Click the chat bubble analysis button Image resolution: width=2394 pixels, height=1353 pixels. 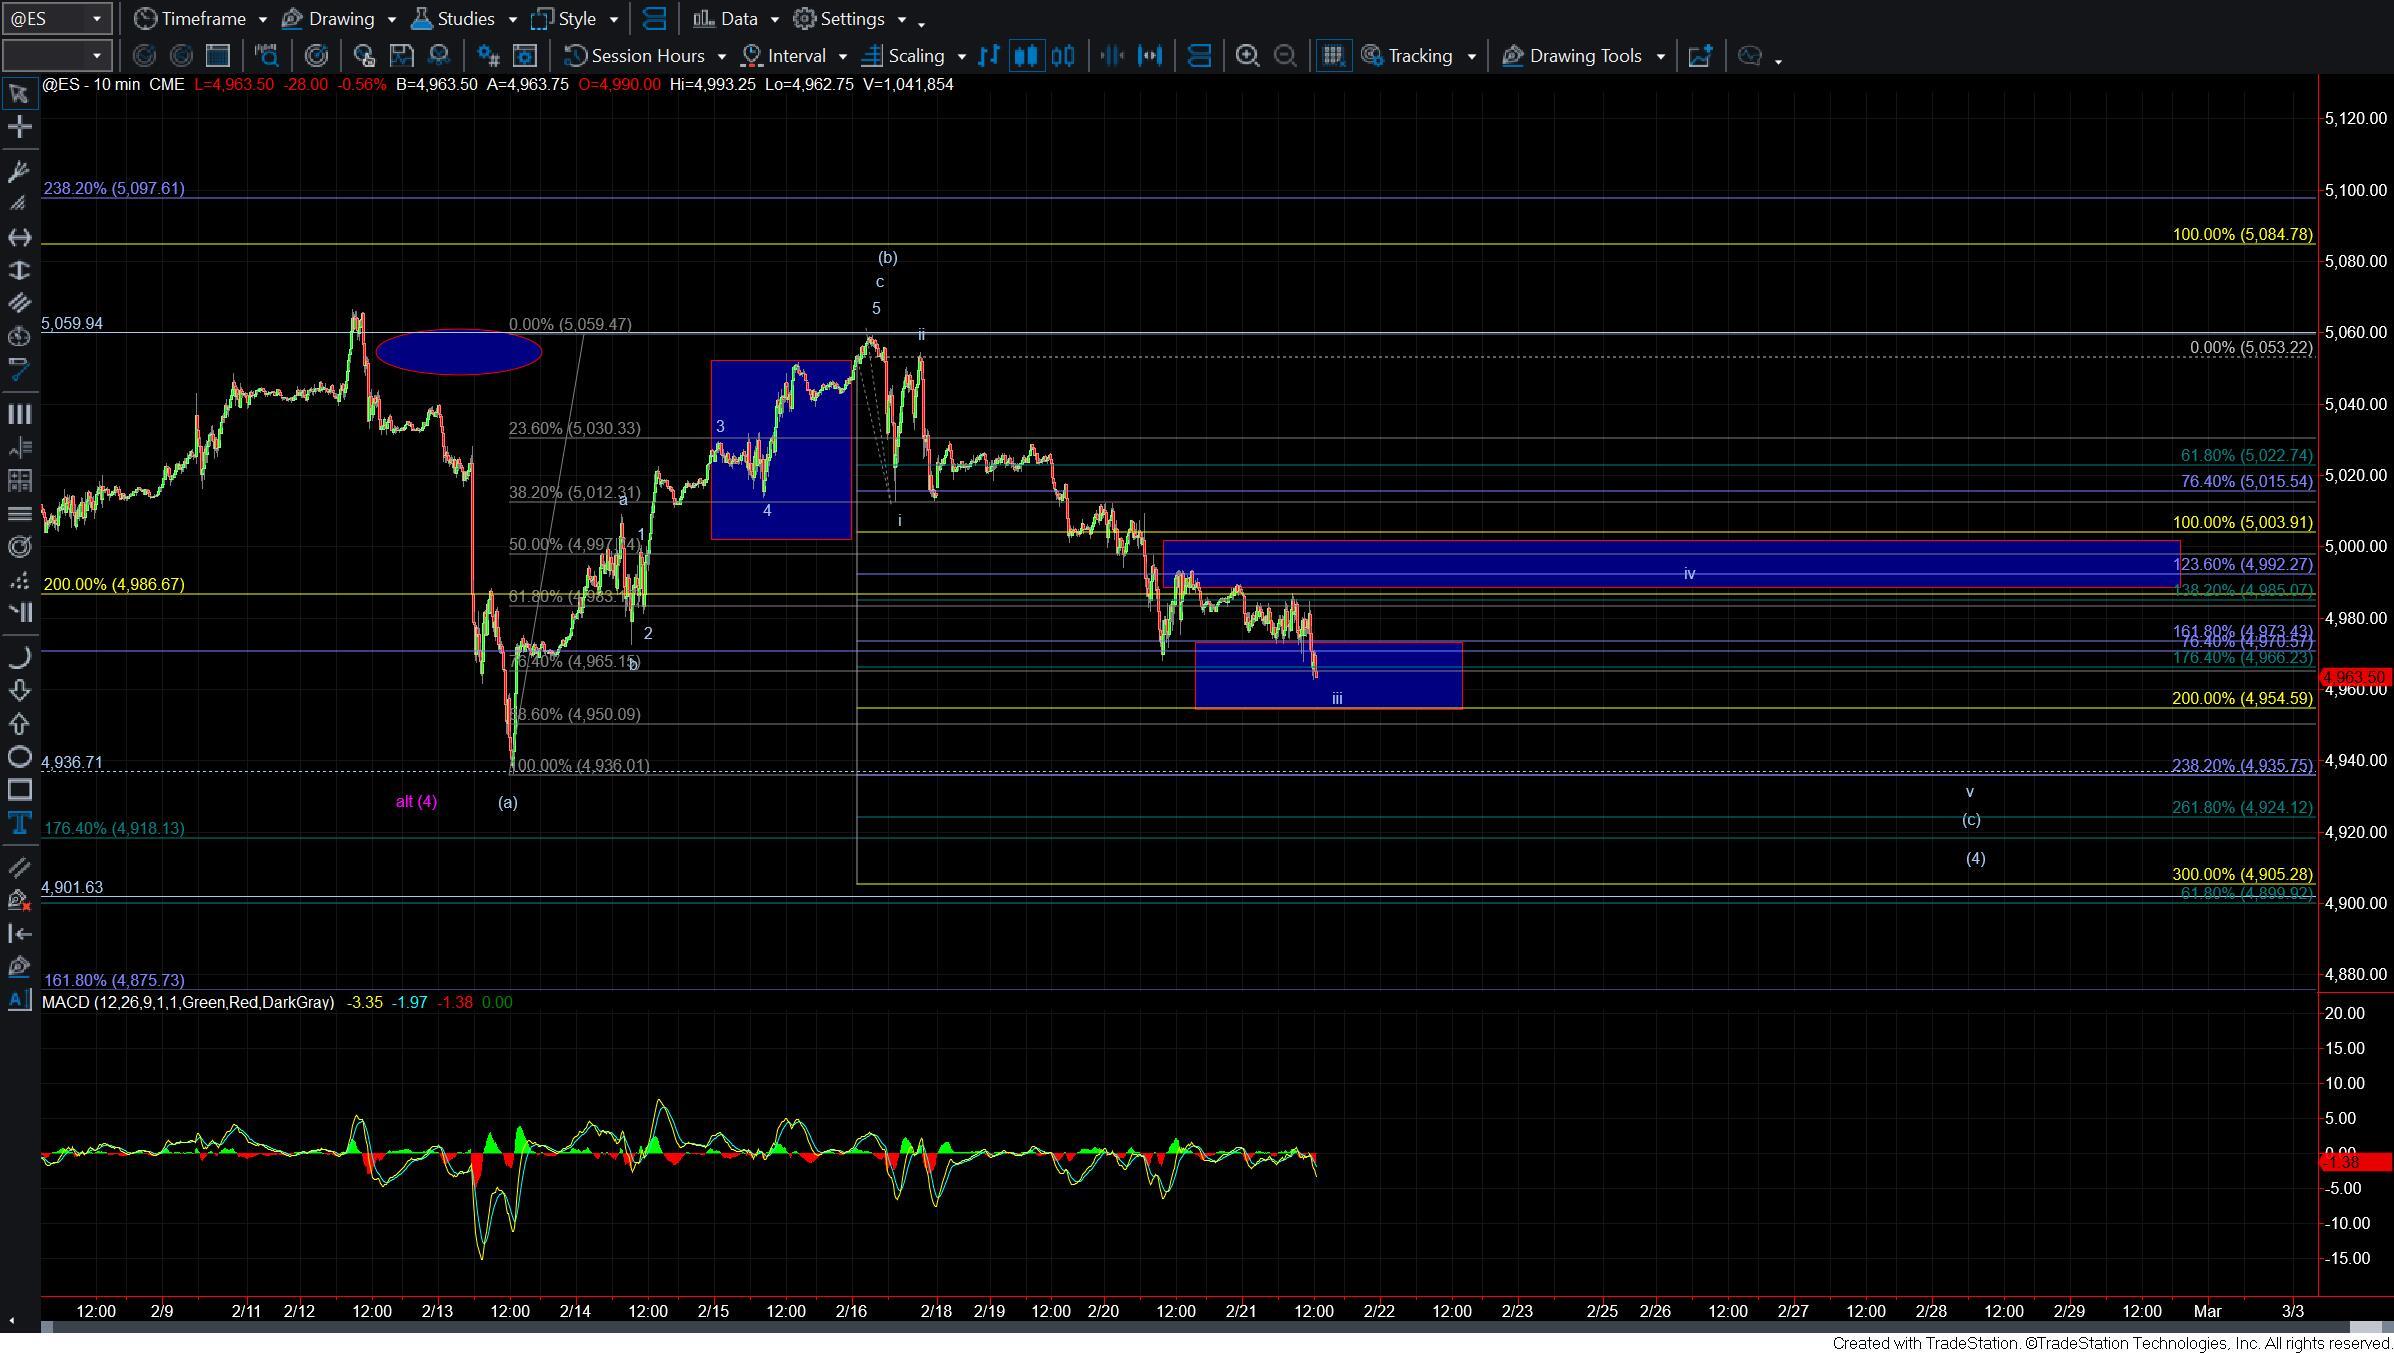(1749, 56)
